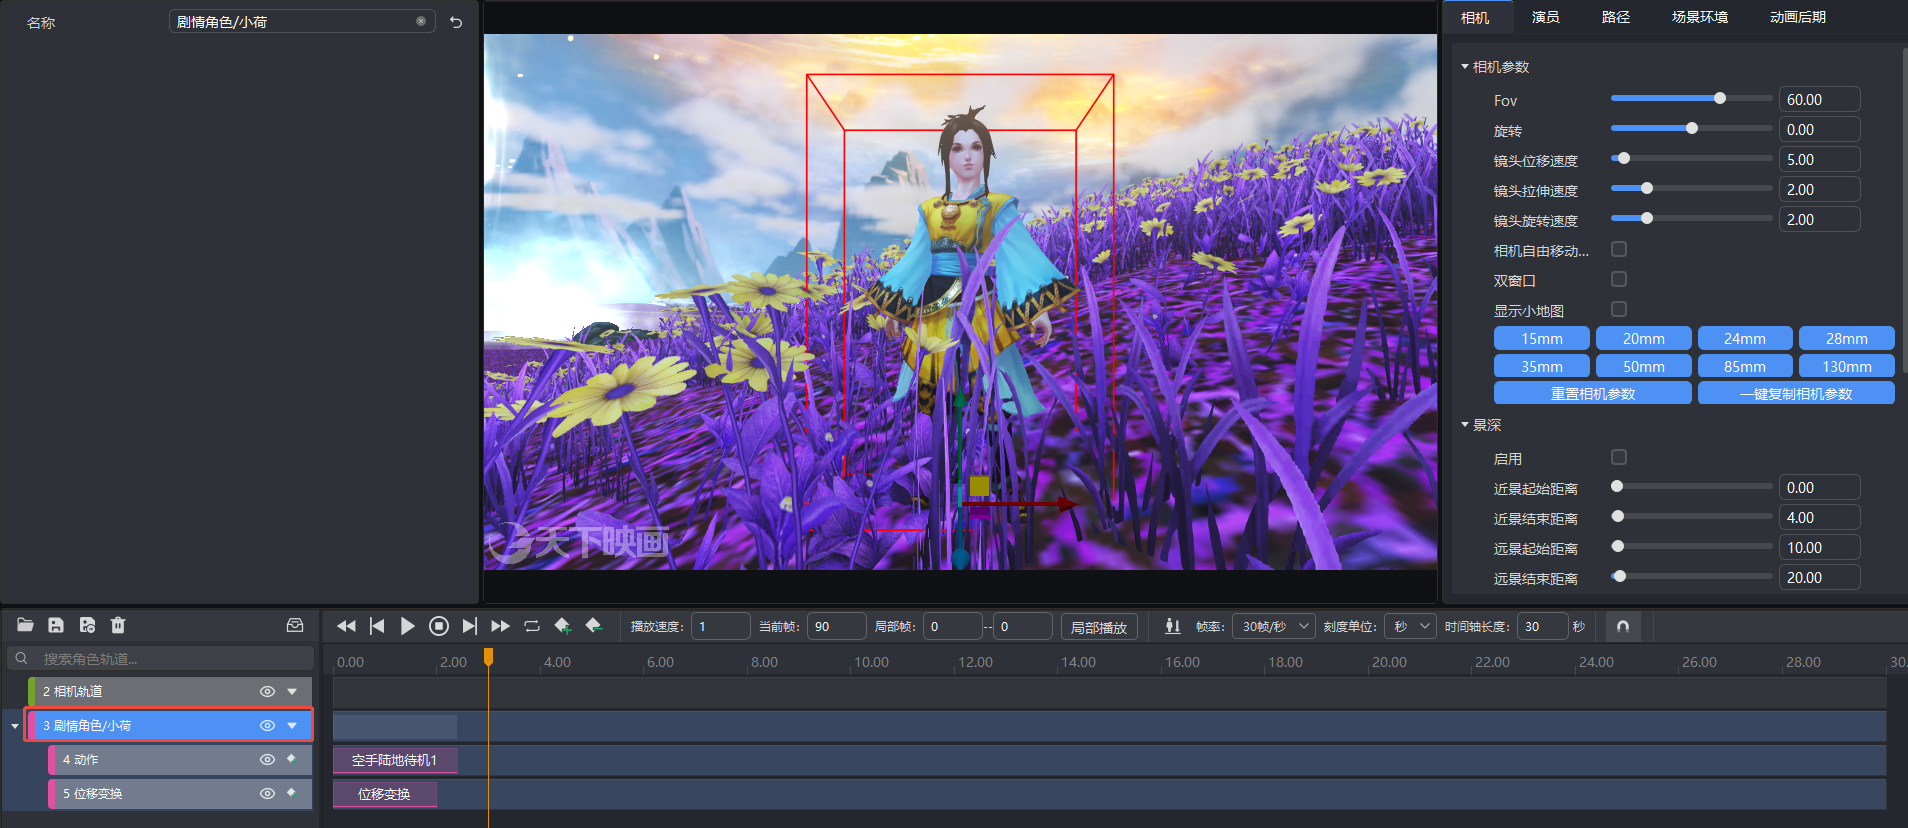Click the save-as icon in track toolbar
This screenshot has width=1908, height=828.
(87, 625)
